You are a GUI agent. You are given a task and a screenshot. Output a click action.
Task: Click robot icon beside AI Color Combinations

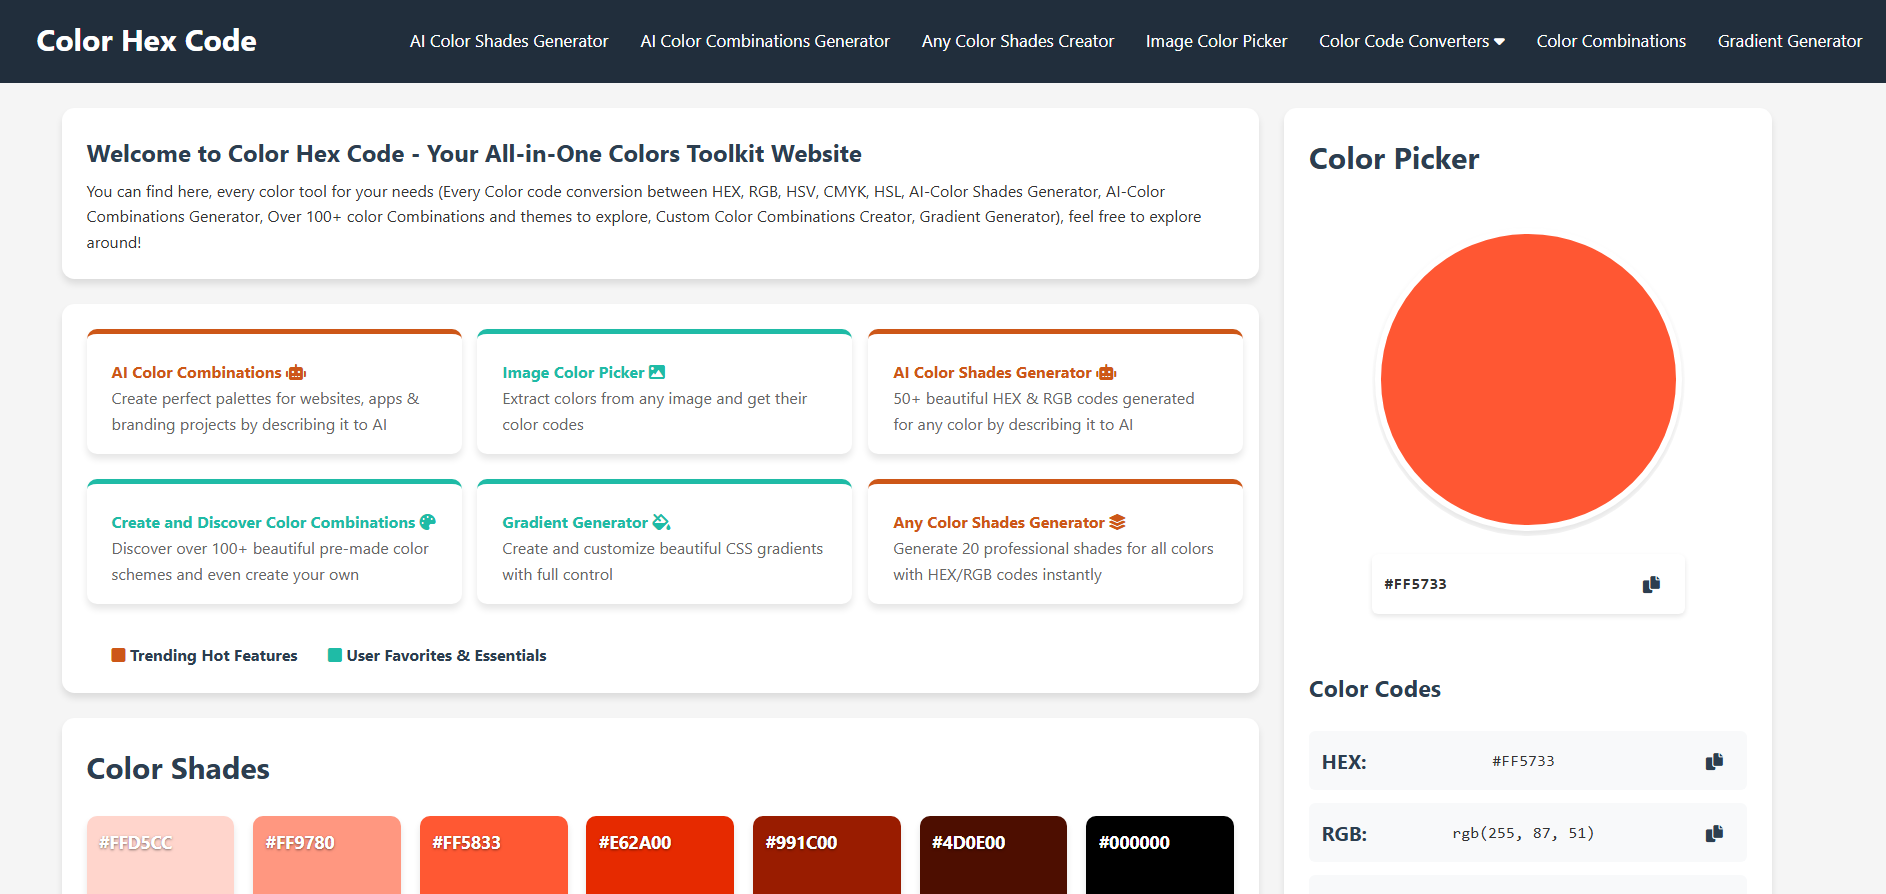(x=296, y=373)
